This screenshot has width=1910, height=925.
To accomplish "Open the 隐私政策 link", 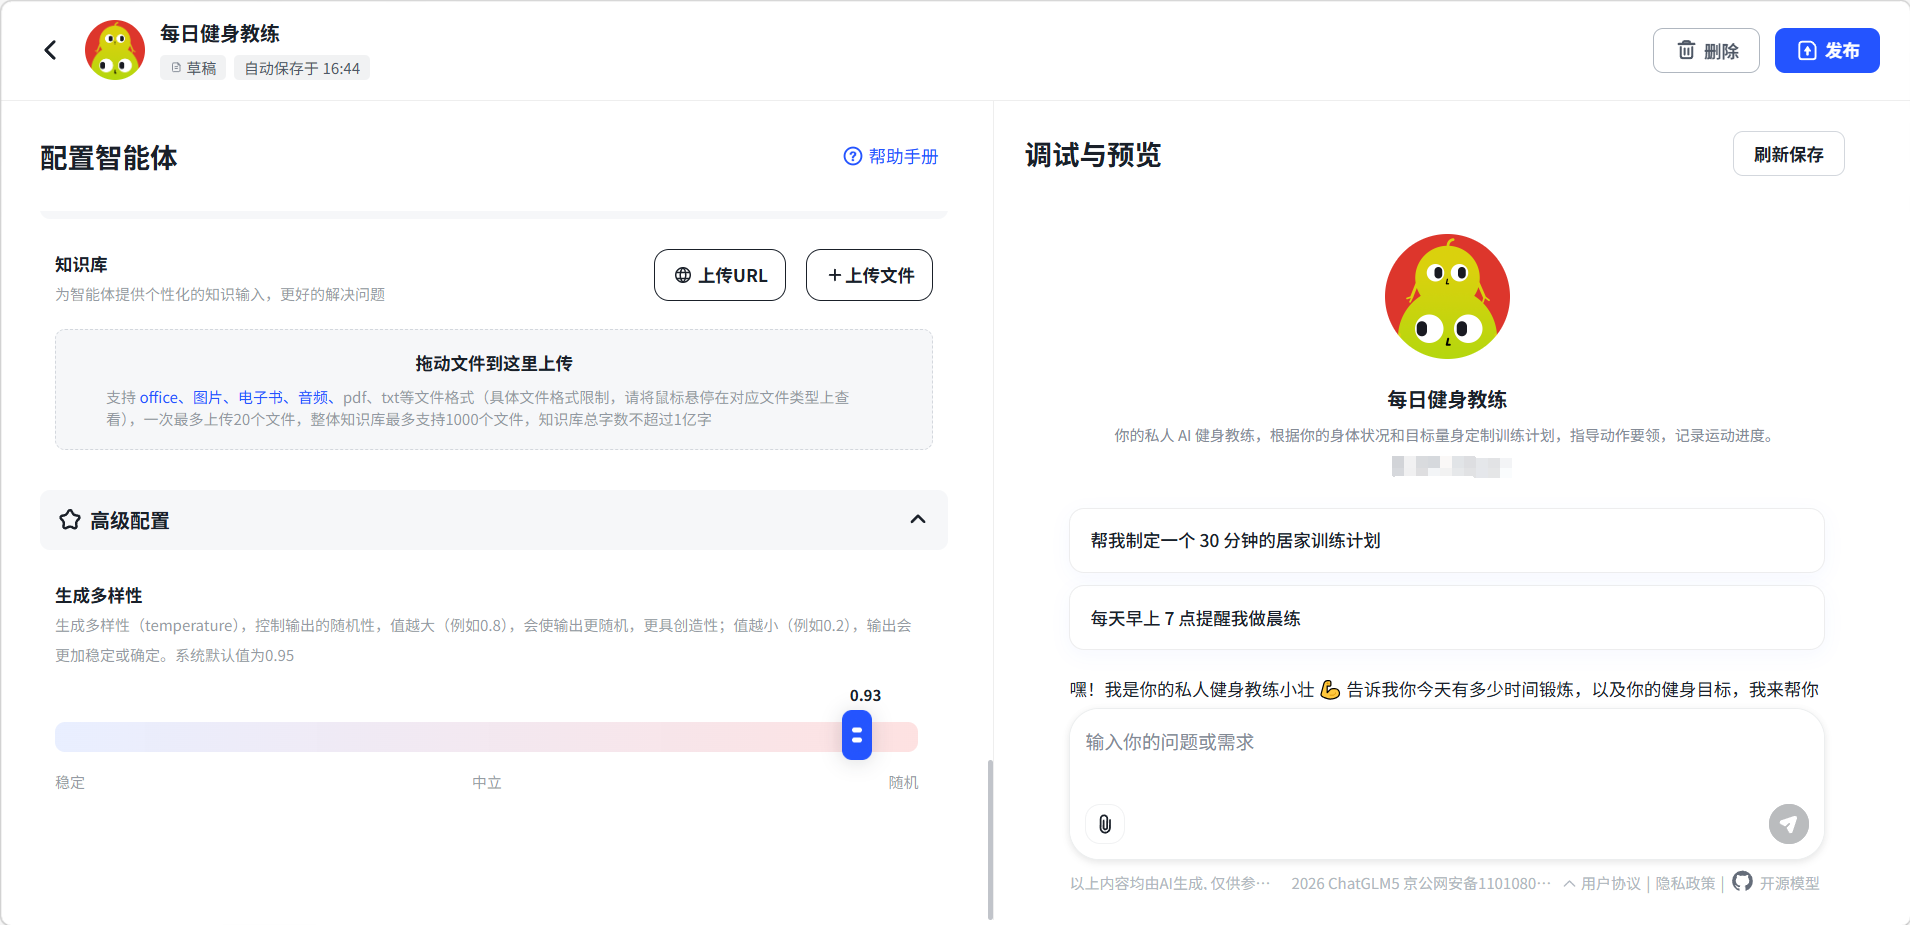I will (x=1685, y=883).
